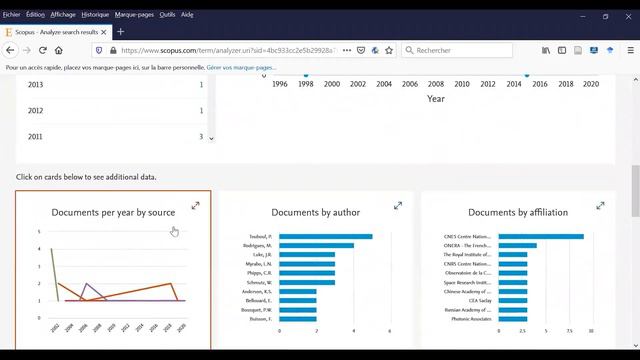Open a new browser tab
640x360 pixels.
coord(120,32)
